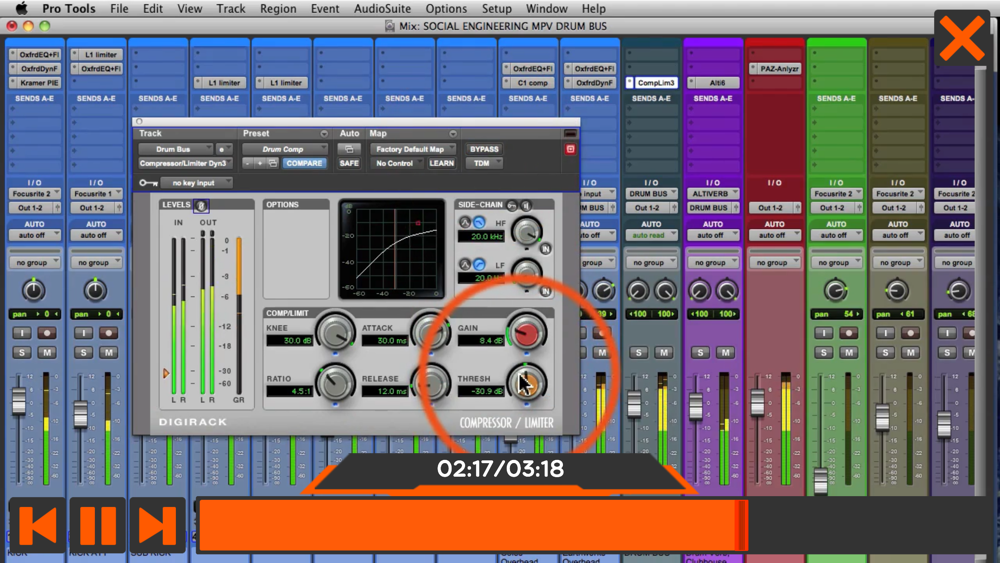Close the video player with the orange X
1000x563 pixels.
[962, 38]
